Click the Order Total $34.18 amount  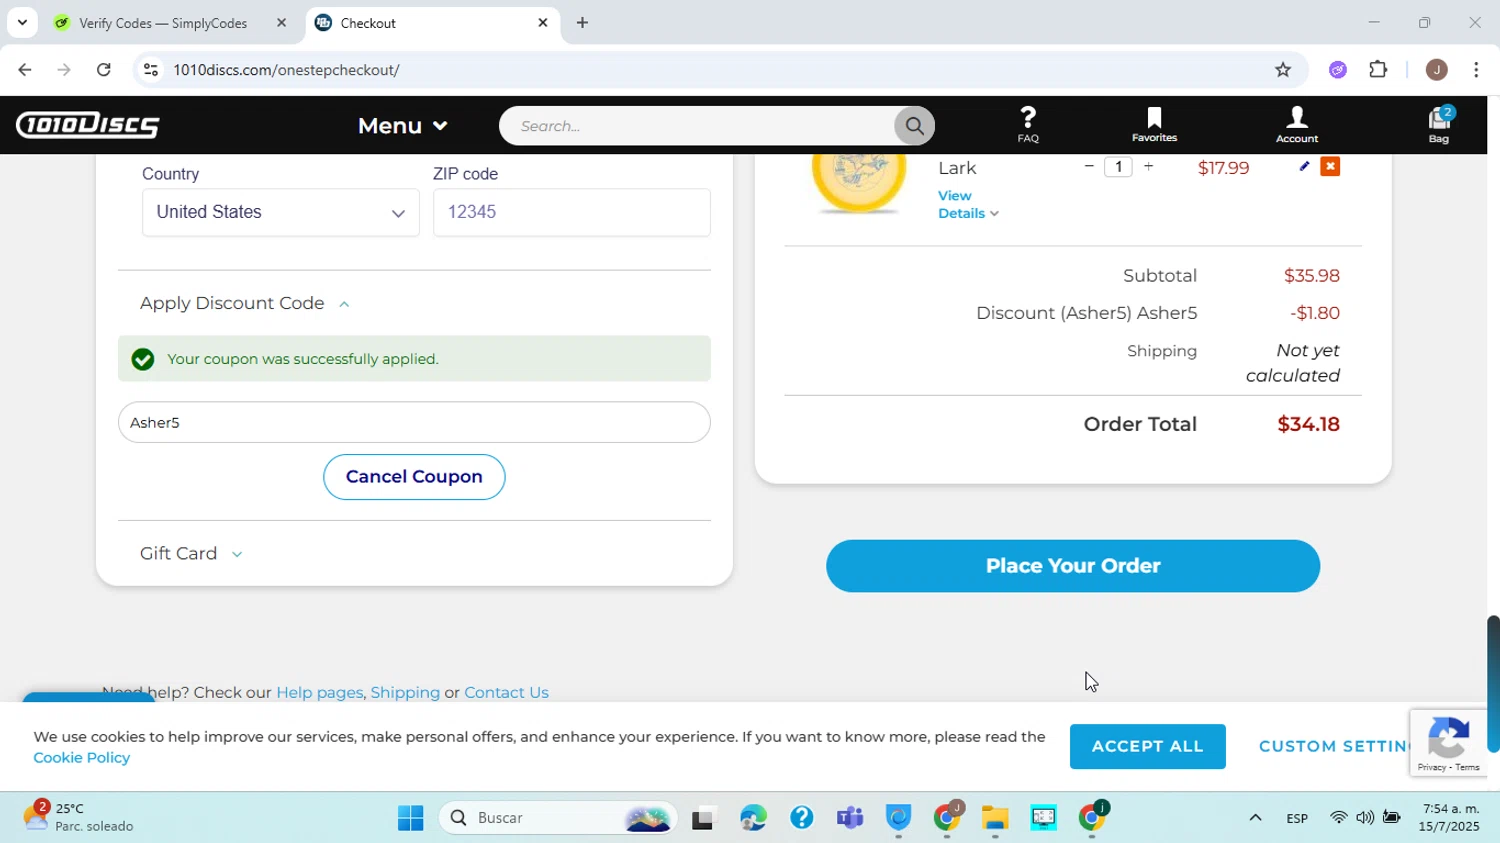(x=1309, y=424)
